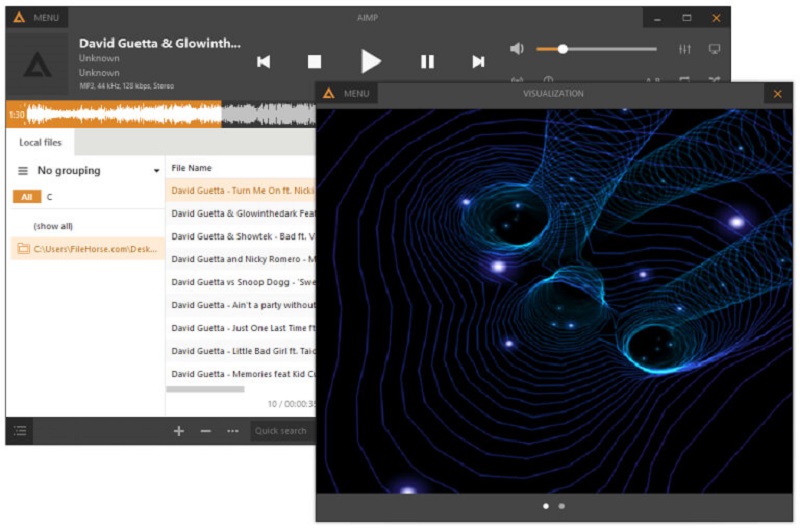Select 'David Guetta & Glowinthedark Feat' row

(241, 213)
